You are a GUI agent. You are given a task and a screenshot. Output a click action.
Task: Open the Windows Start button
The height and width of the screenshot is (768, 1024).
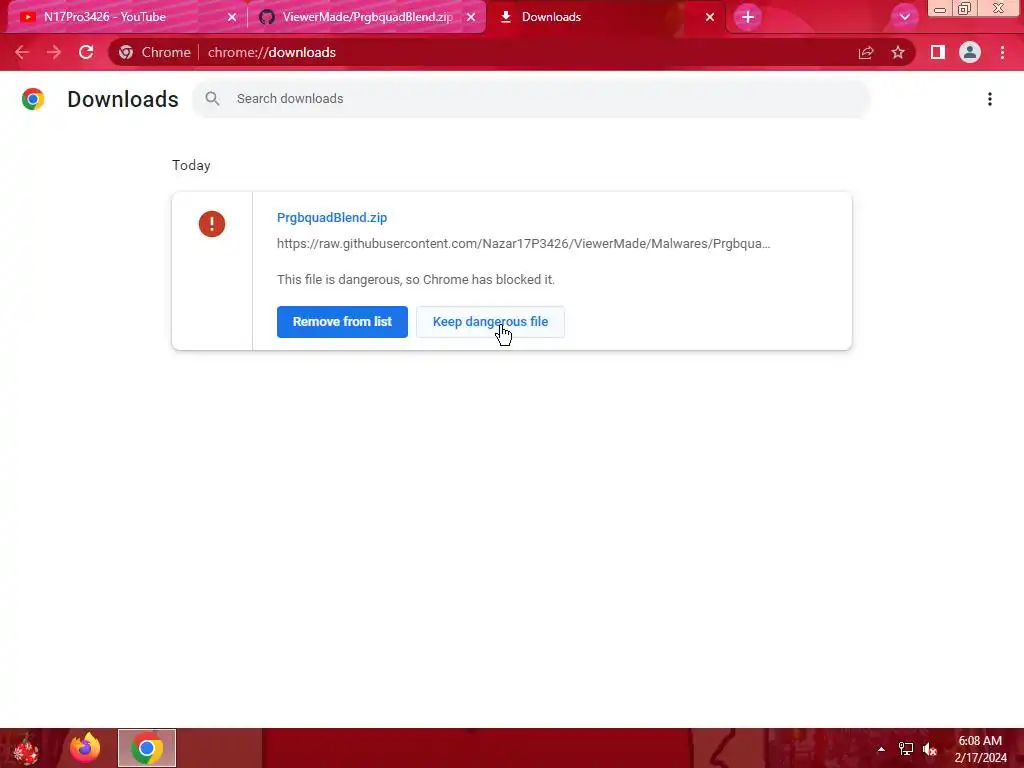26,748
